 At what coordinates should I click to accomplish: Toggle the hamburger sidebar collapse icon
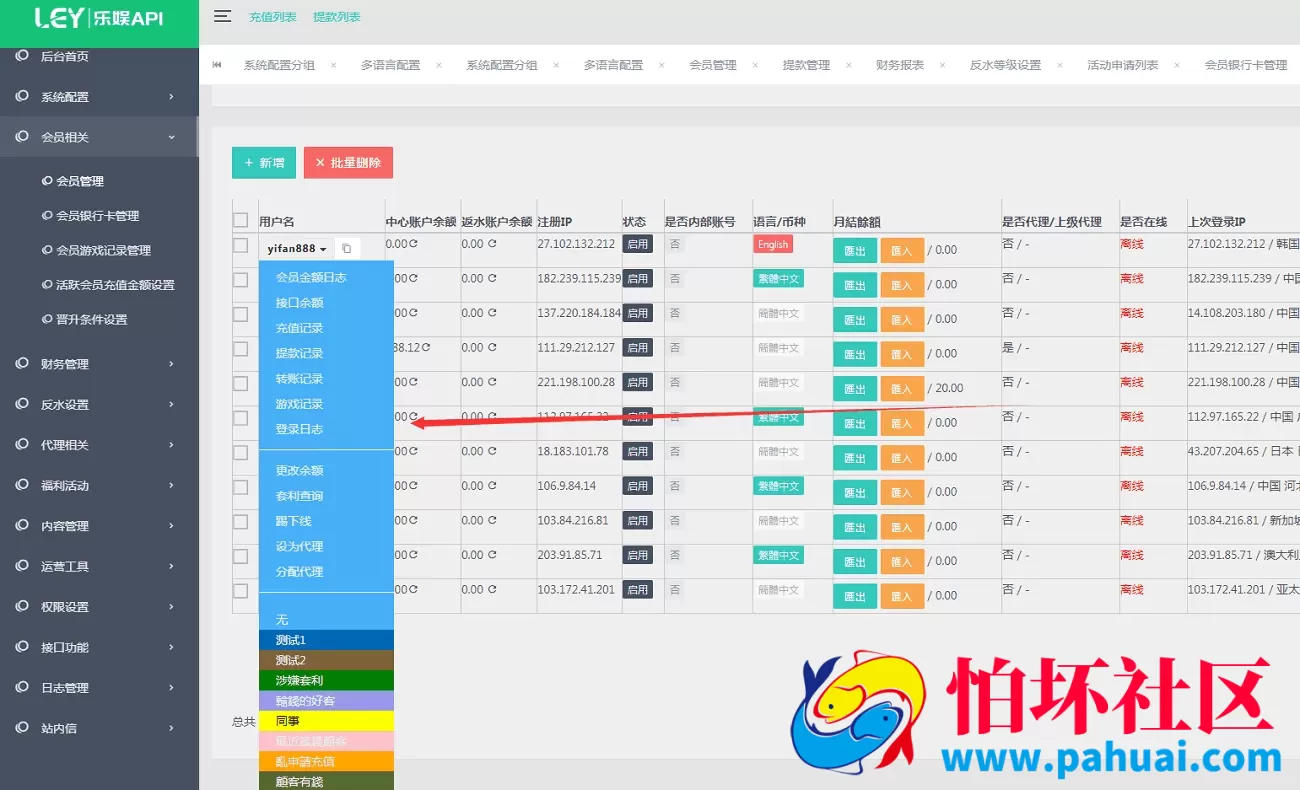223,16
